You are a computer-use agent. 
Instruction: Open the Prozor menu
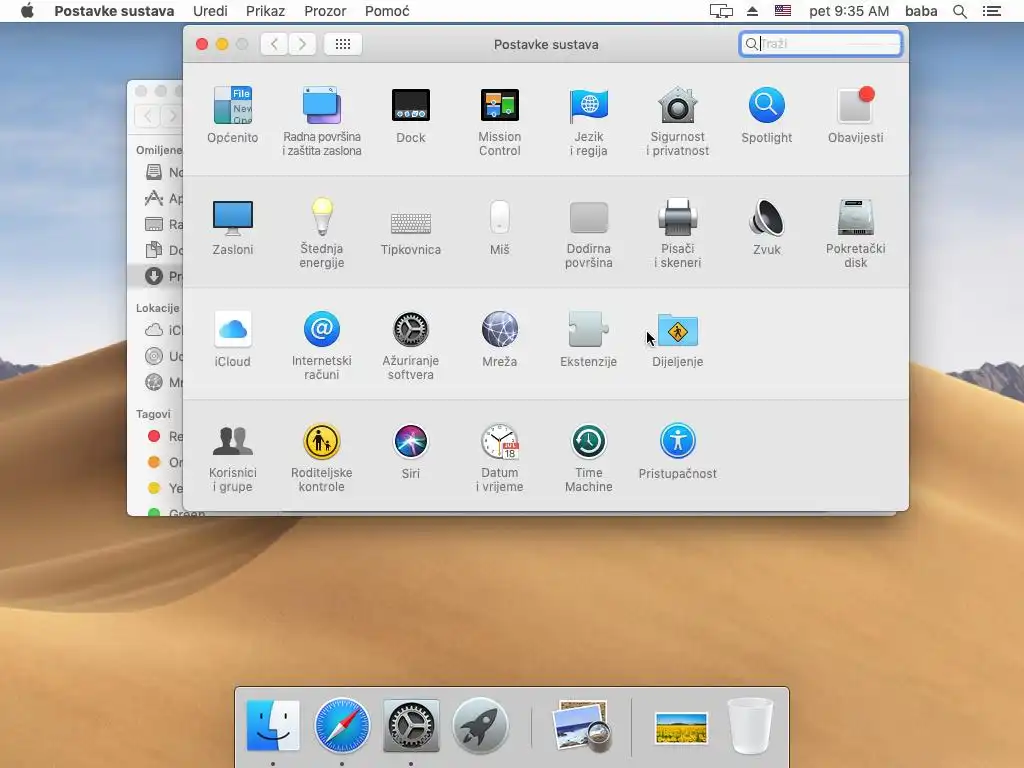click(325, 11)
